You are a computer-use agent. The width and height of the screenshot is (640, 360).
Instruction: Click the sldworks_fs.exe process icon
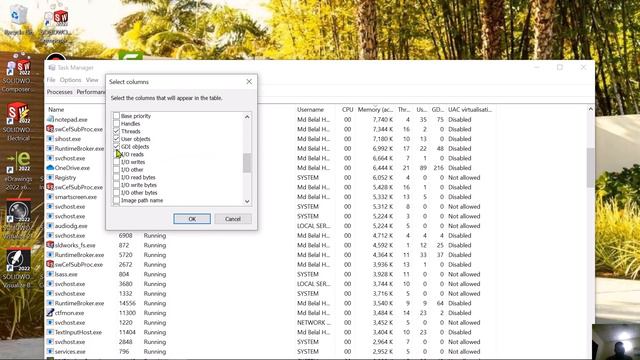(x=50, y=245)
